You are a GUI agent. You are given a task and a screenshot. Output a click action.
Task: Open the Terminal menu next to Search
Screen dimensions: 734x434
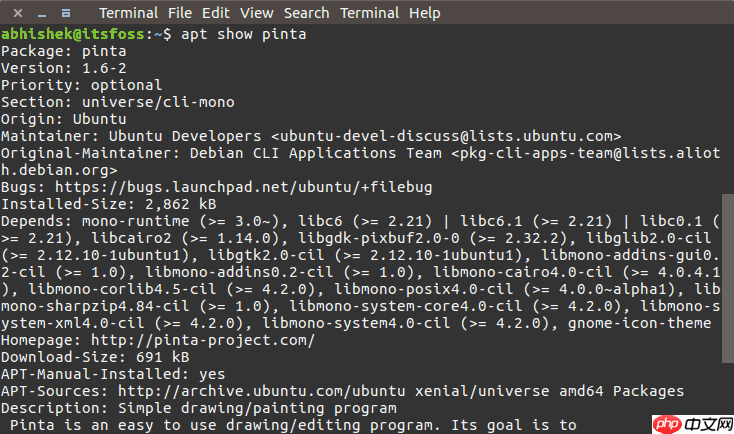pyautogui.click(x=369, y=13)
